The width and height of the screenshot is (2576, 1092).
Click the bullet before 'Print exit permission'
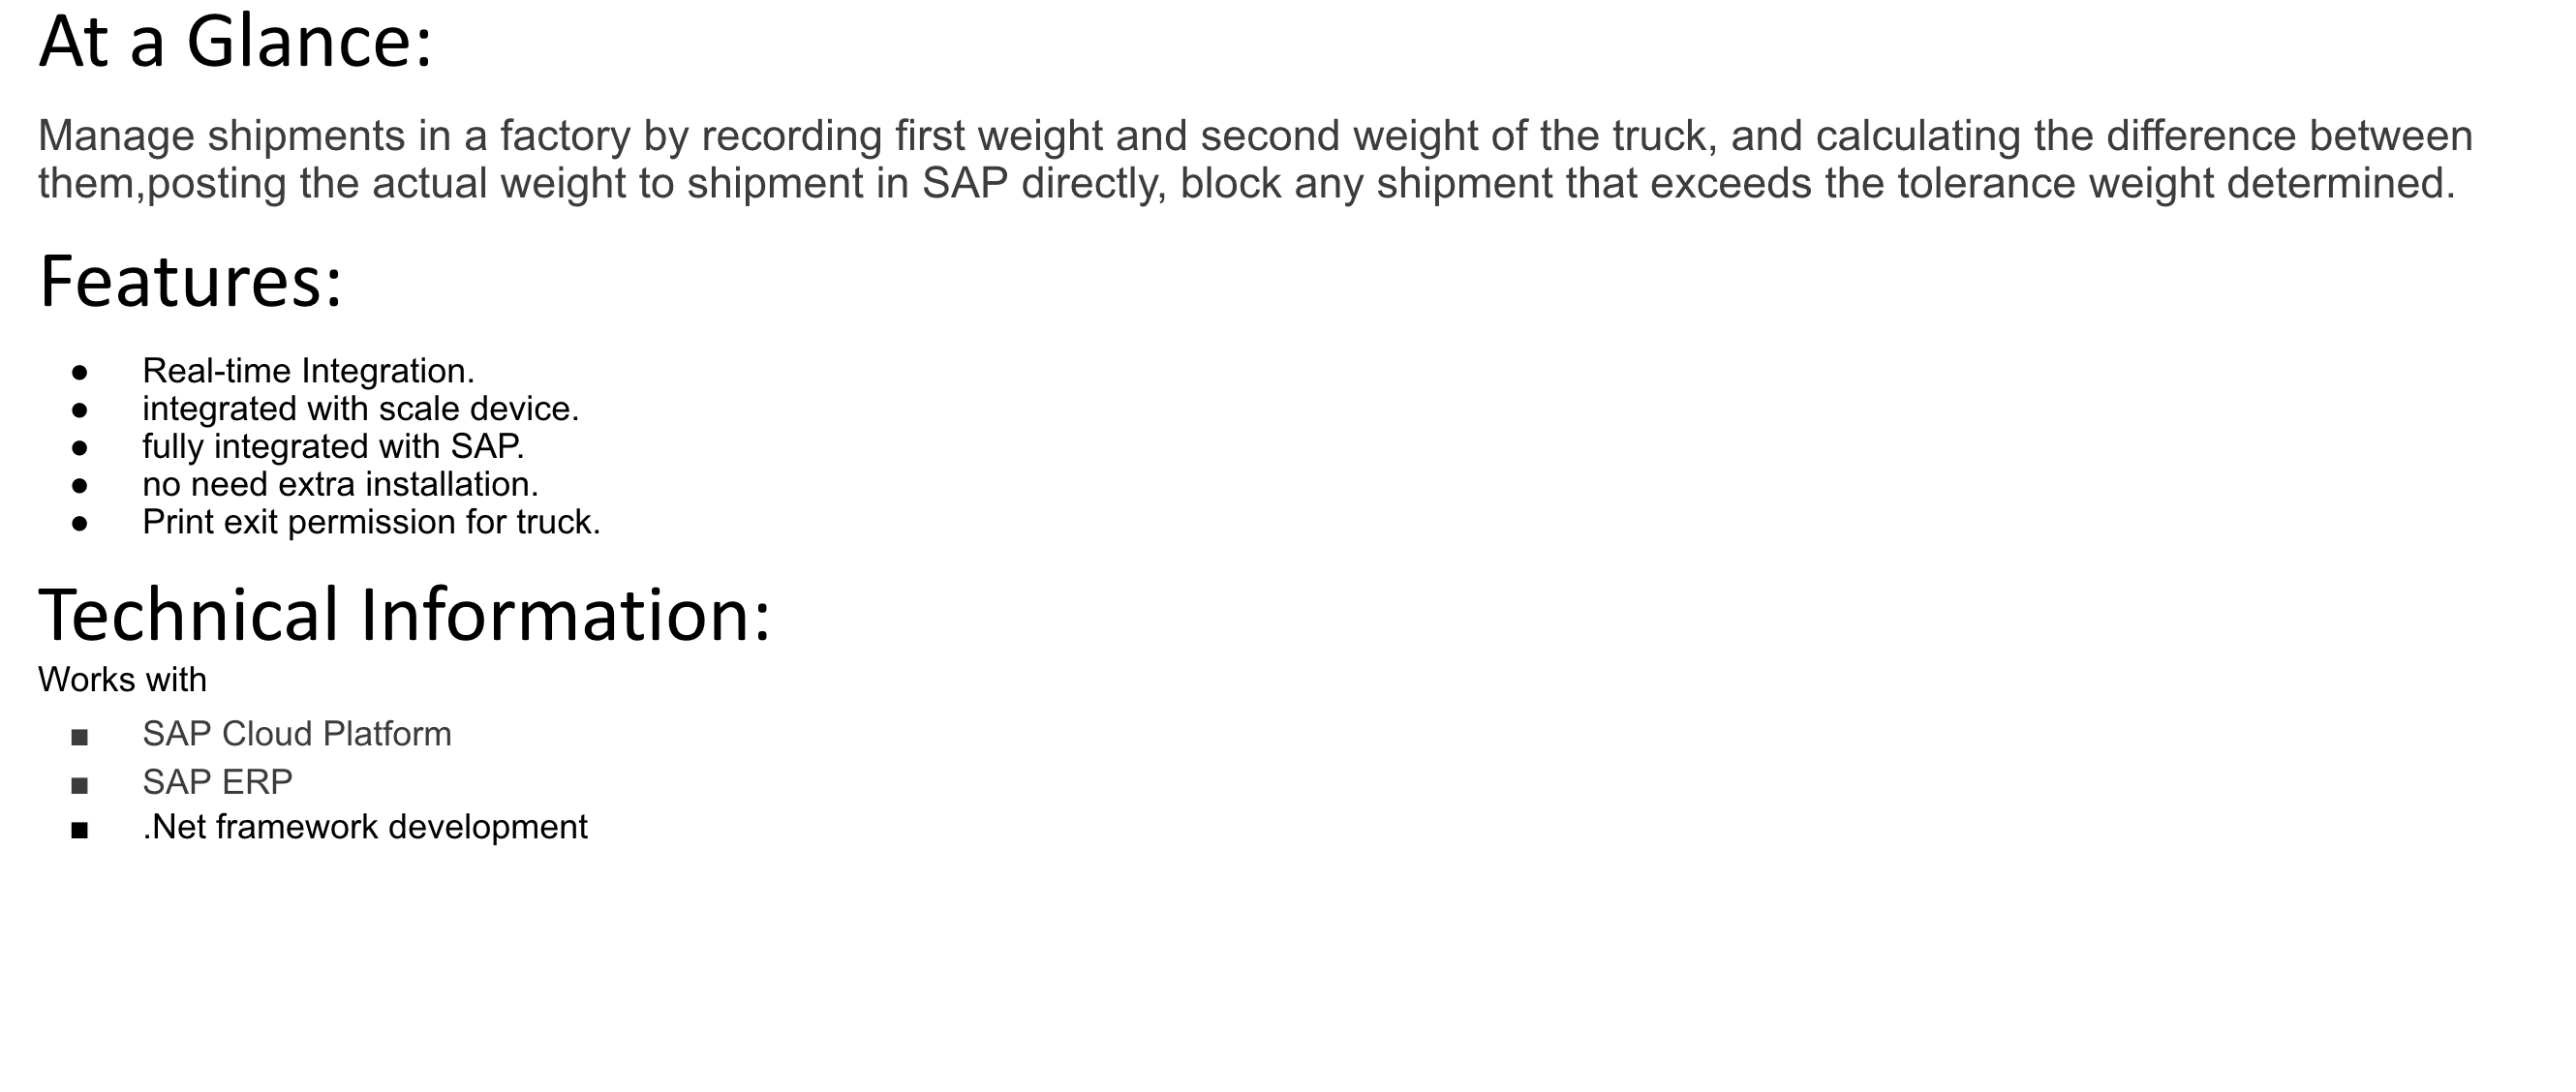(80, 524)
